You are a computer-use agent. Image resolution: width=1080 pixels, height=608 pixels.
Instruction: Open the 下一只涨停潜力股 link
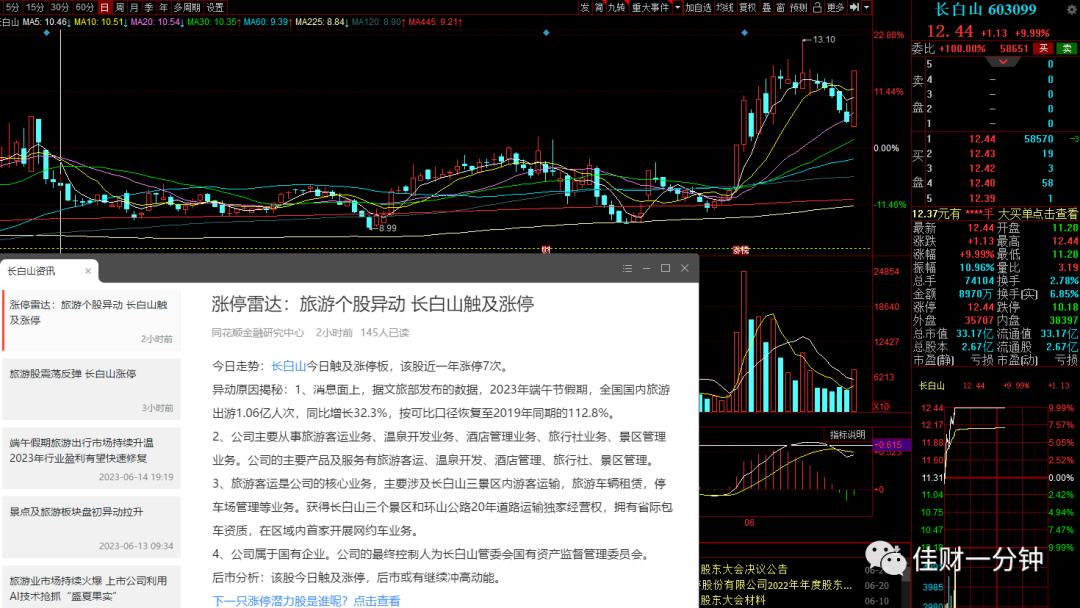click(306, 601)
